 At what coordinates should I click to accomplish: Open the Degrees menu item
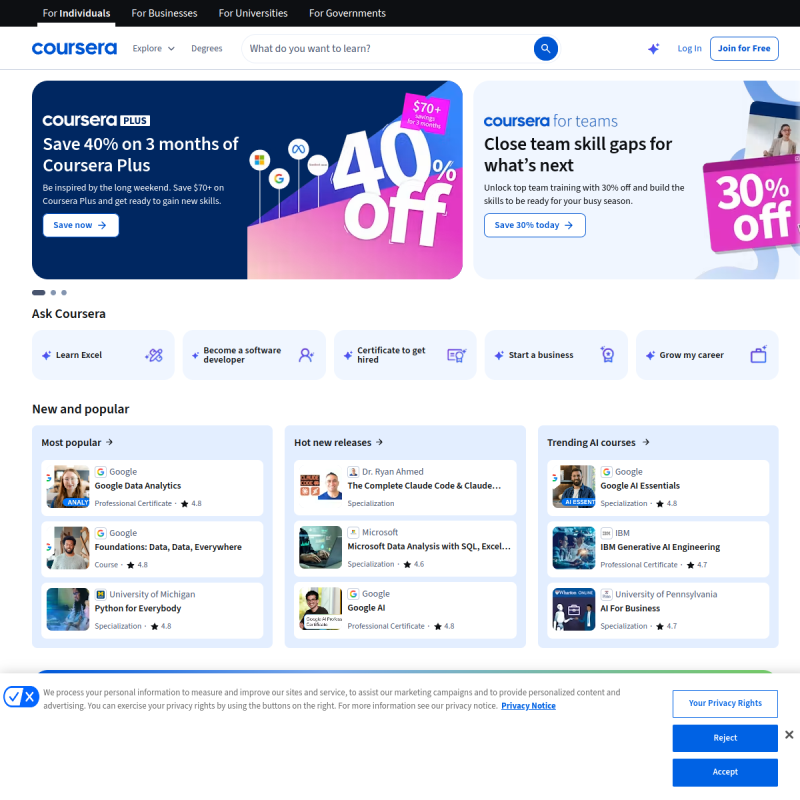[x=207, y=48]
